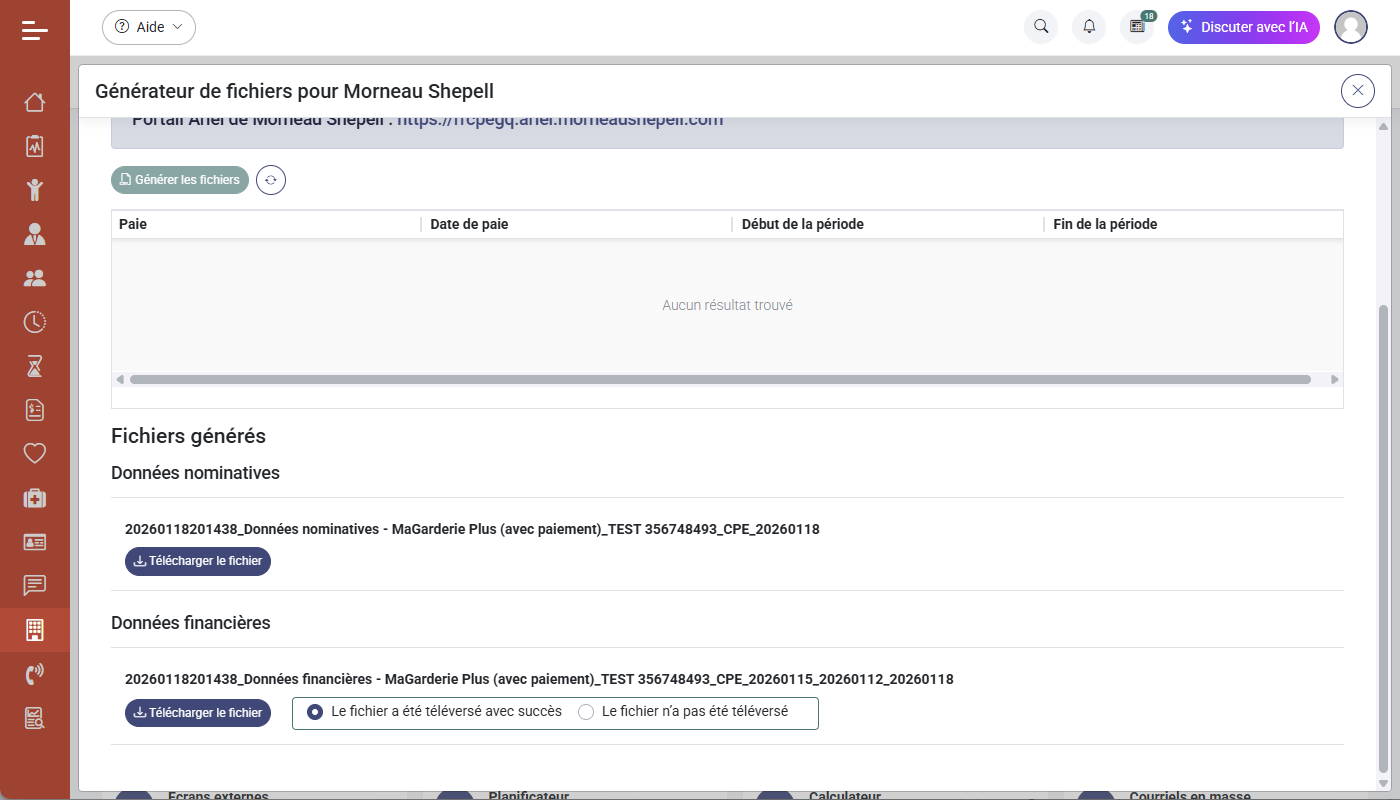Open the phone contacts sidebar icon
This screenshot has height=800, width=1400.
point(34,673)
